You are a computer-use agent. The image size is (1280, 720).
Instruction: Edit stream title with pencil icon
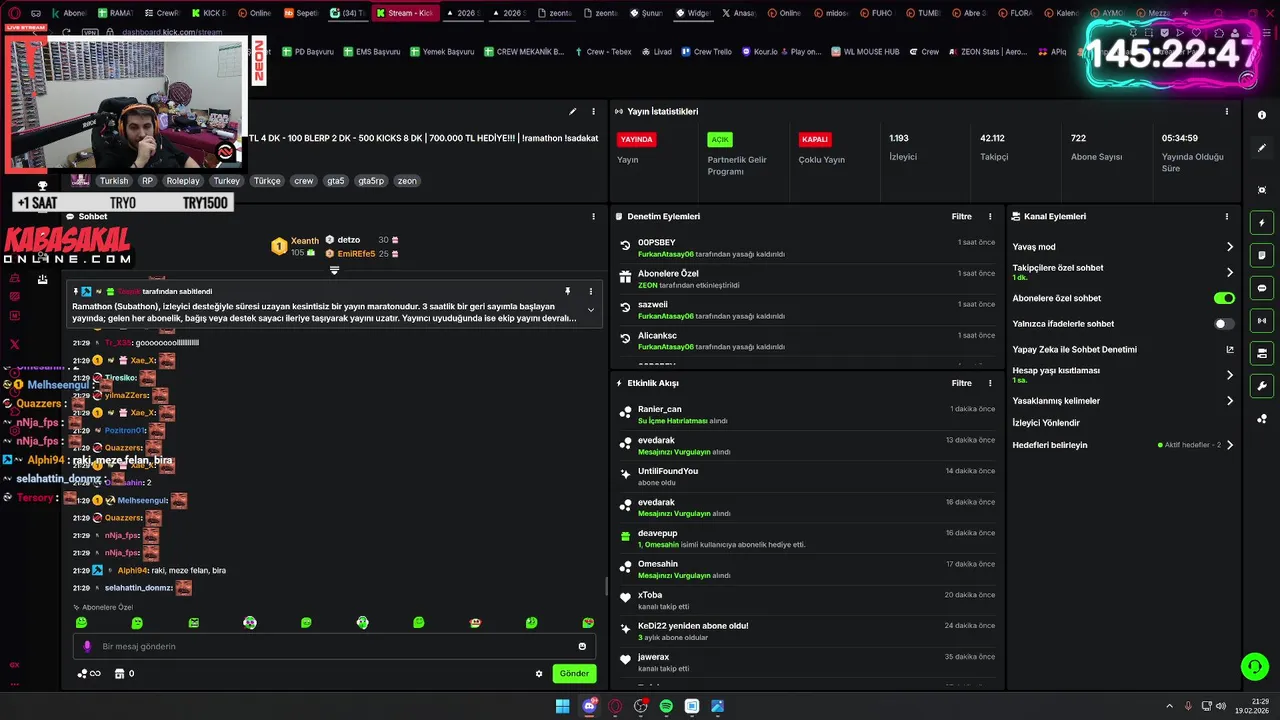(x=573, y=111)
